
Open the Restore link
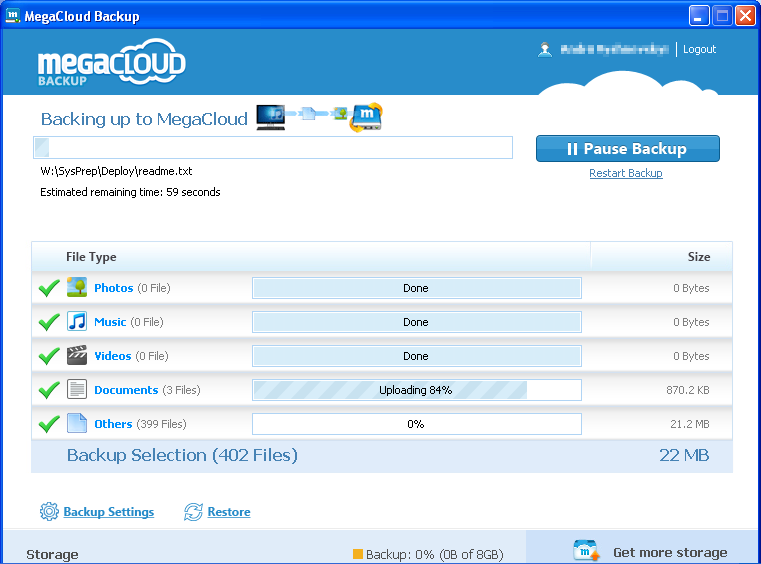(x=229, y=512)
